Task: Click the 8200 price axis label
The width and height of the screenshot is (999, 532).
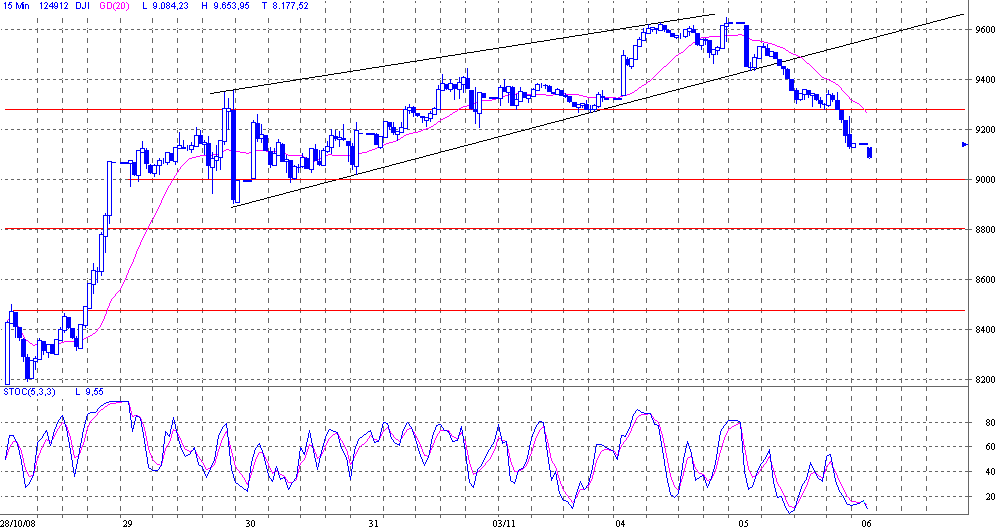Action: 983,380
